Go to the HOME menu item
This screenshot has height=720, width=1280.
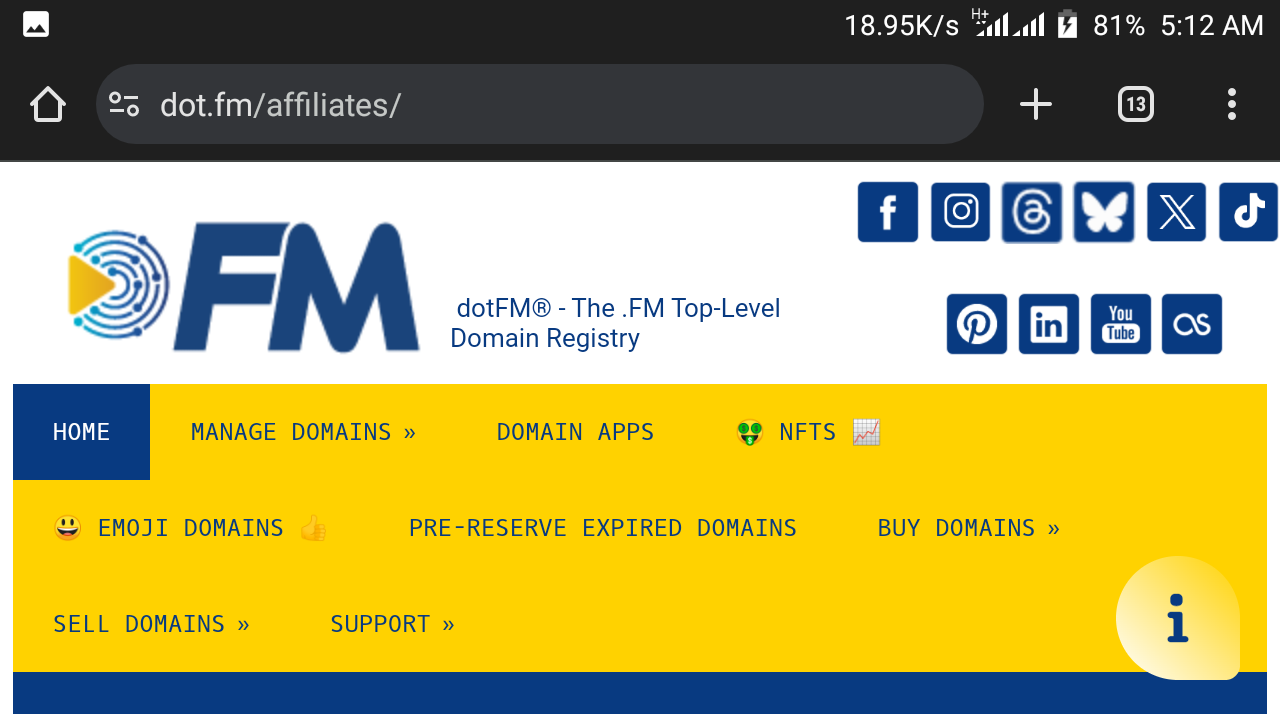[81, 432]
